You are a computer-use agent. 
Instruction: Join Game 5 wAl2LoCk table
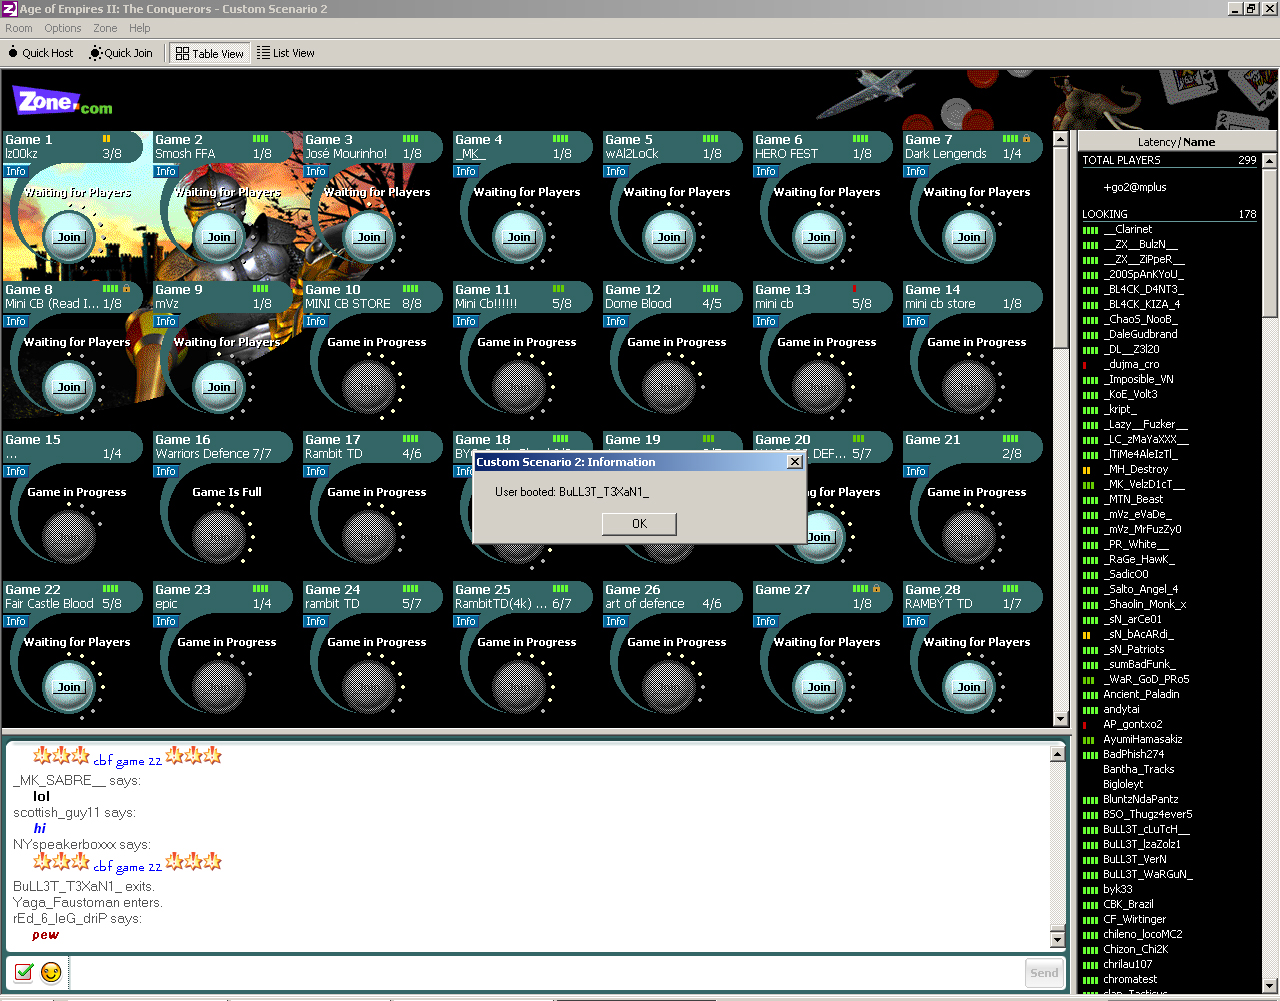point(669,237)
